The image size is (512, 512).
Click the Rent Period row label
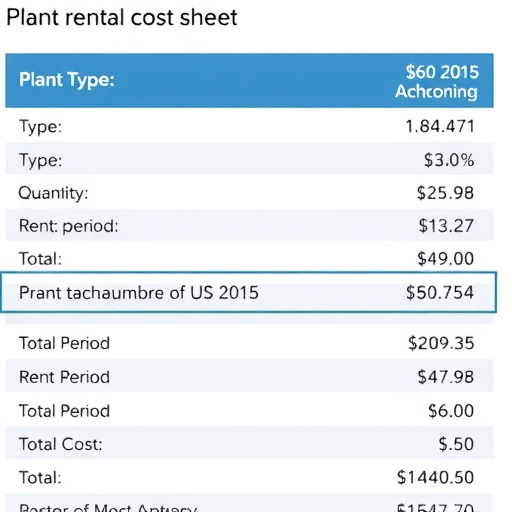(64, 377)
